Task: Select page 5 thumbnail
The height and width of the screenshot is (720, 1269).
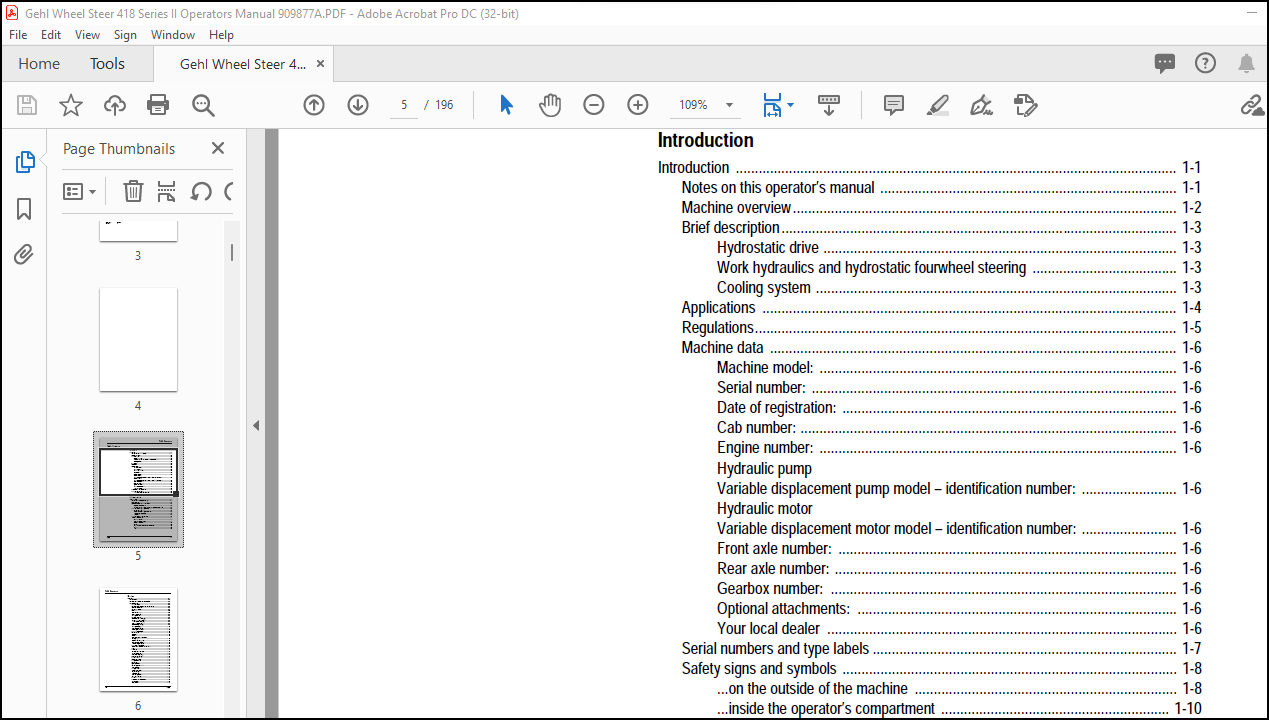Action: coord(138,489)
